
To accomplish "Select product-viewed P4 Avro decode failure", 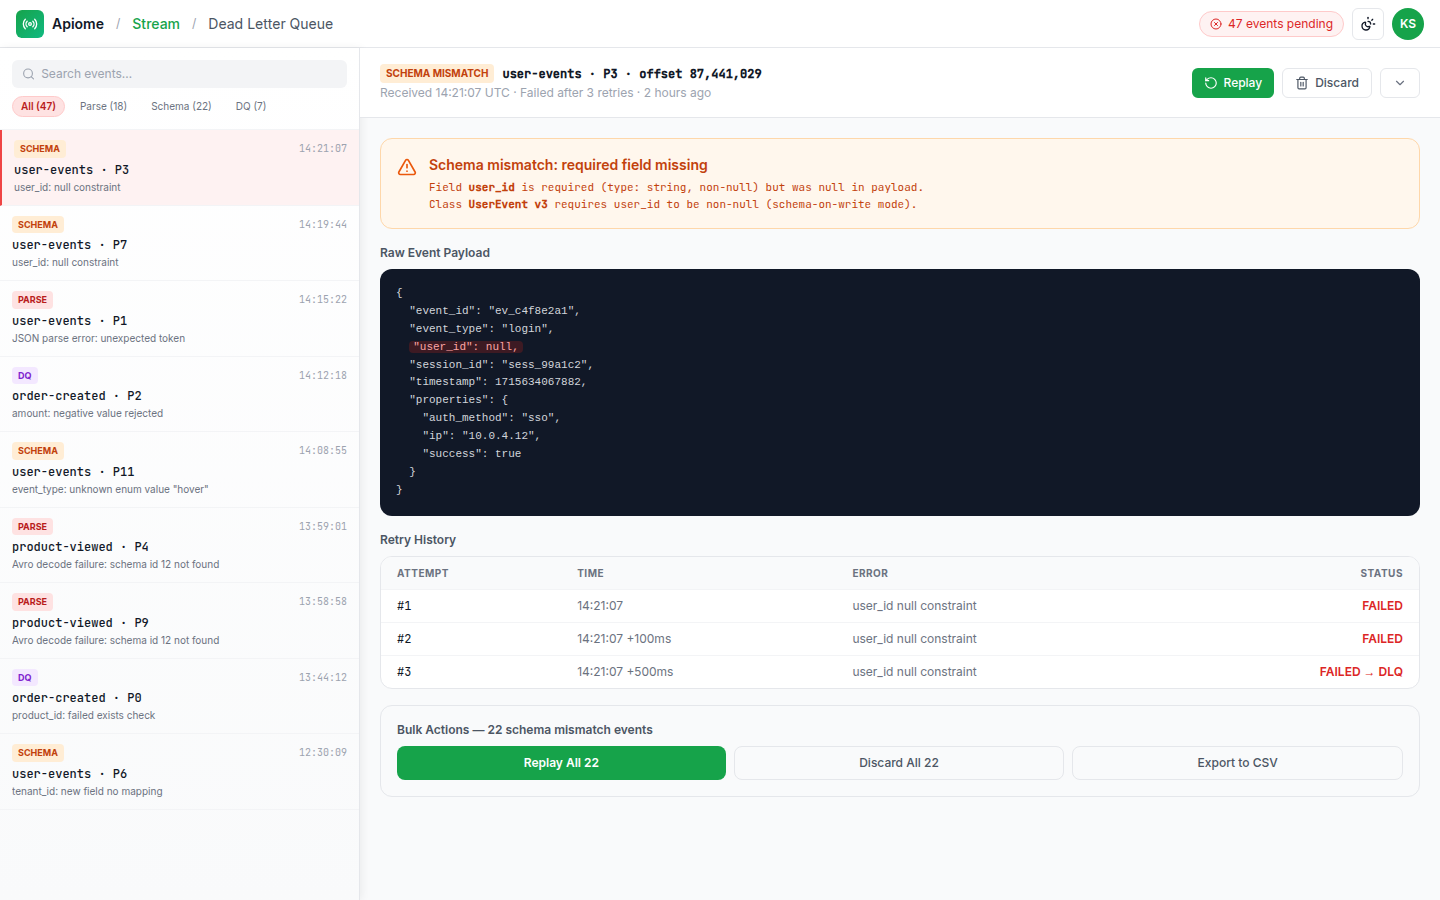I will (180, 545).
